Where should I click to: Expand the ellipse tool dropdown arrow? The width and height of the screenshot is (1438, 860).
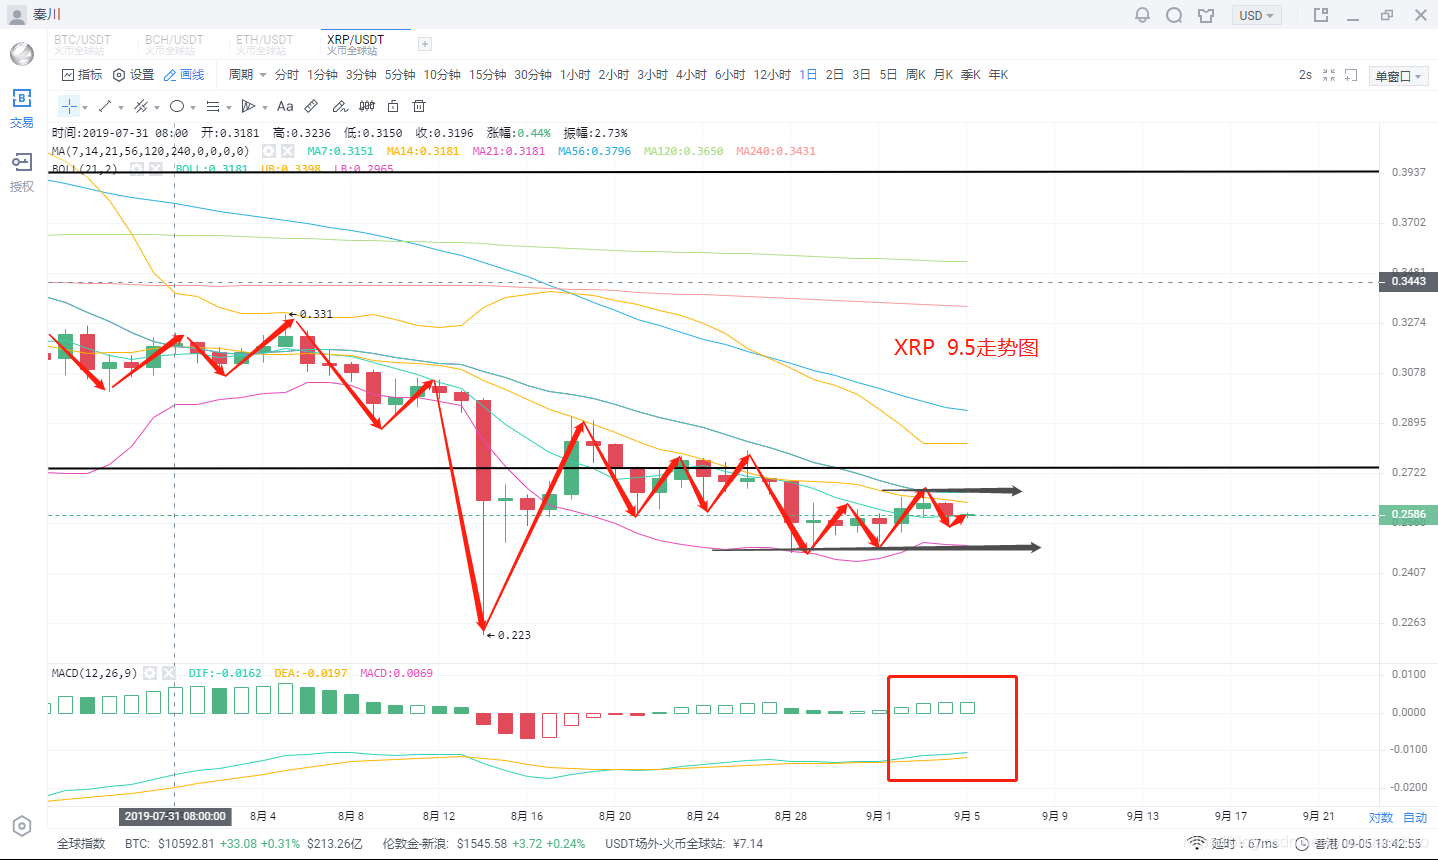(x=193, y=107)
